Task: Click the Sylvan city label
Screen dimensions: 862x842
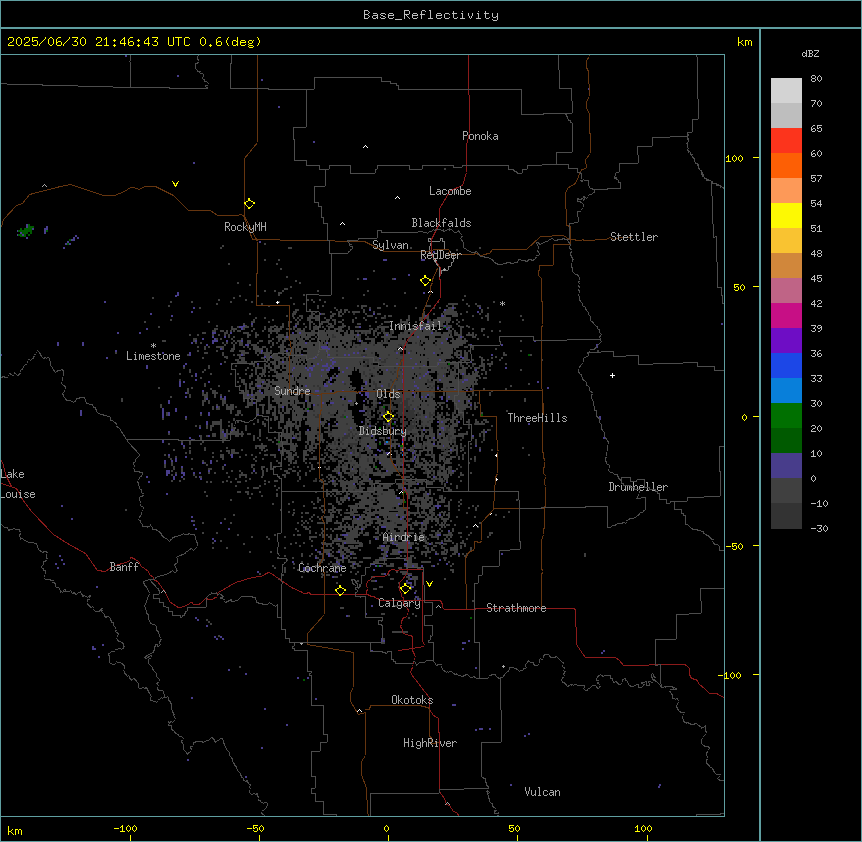Action: [390, 245]
